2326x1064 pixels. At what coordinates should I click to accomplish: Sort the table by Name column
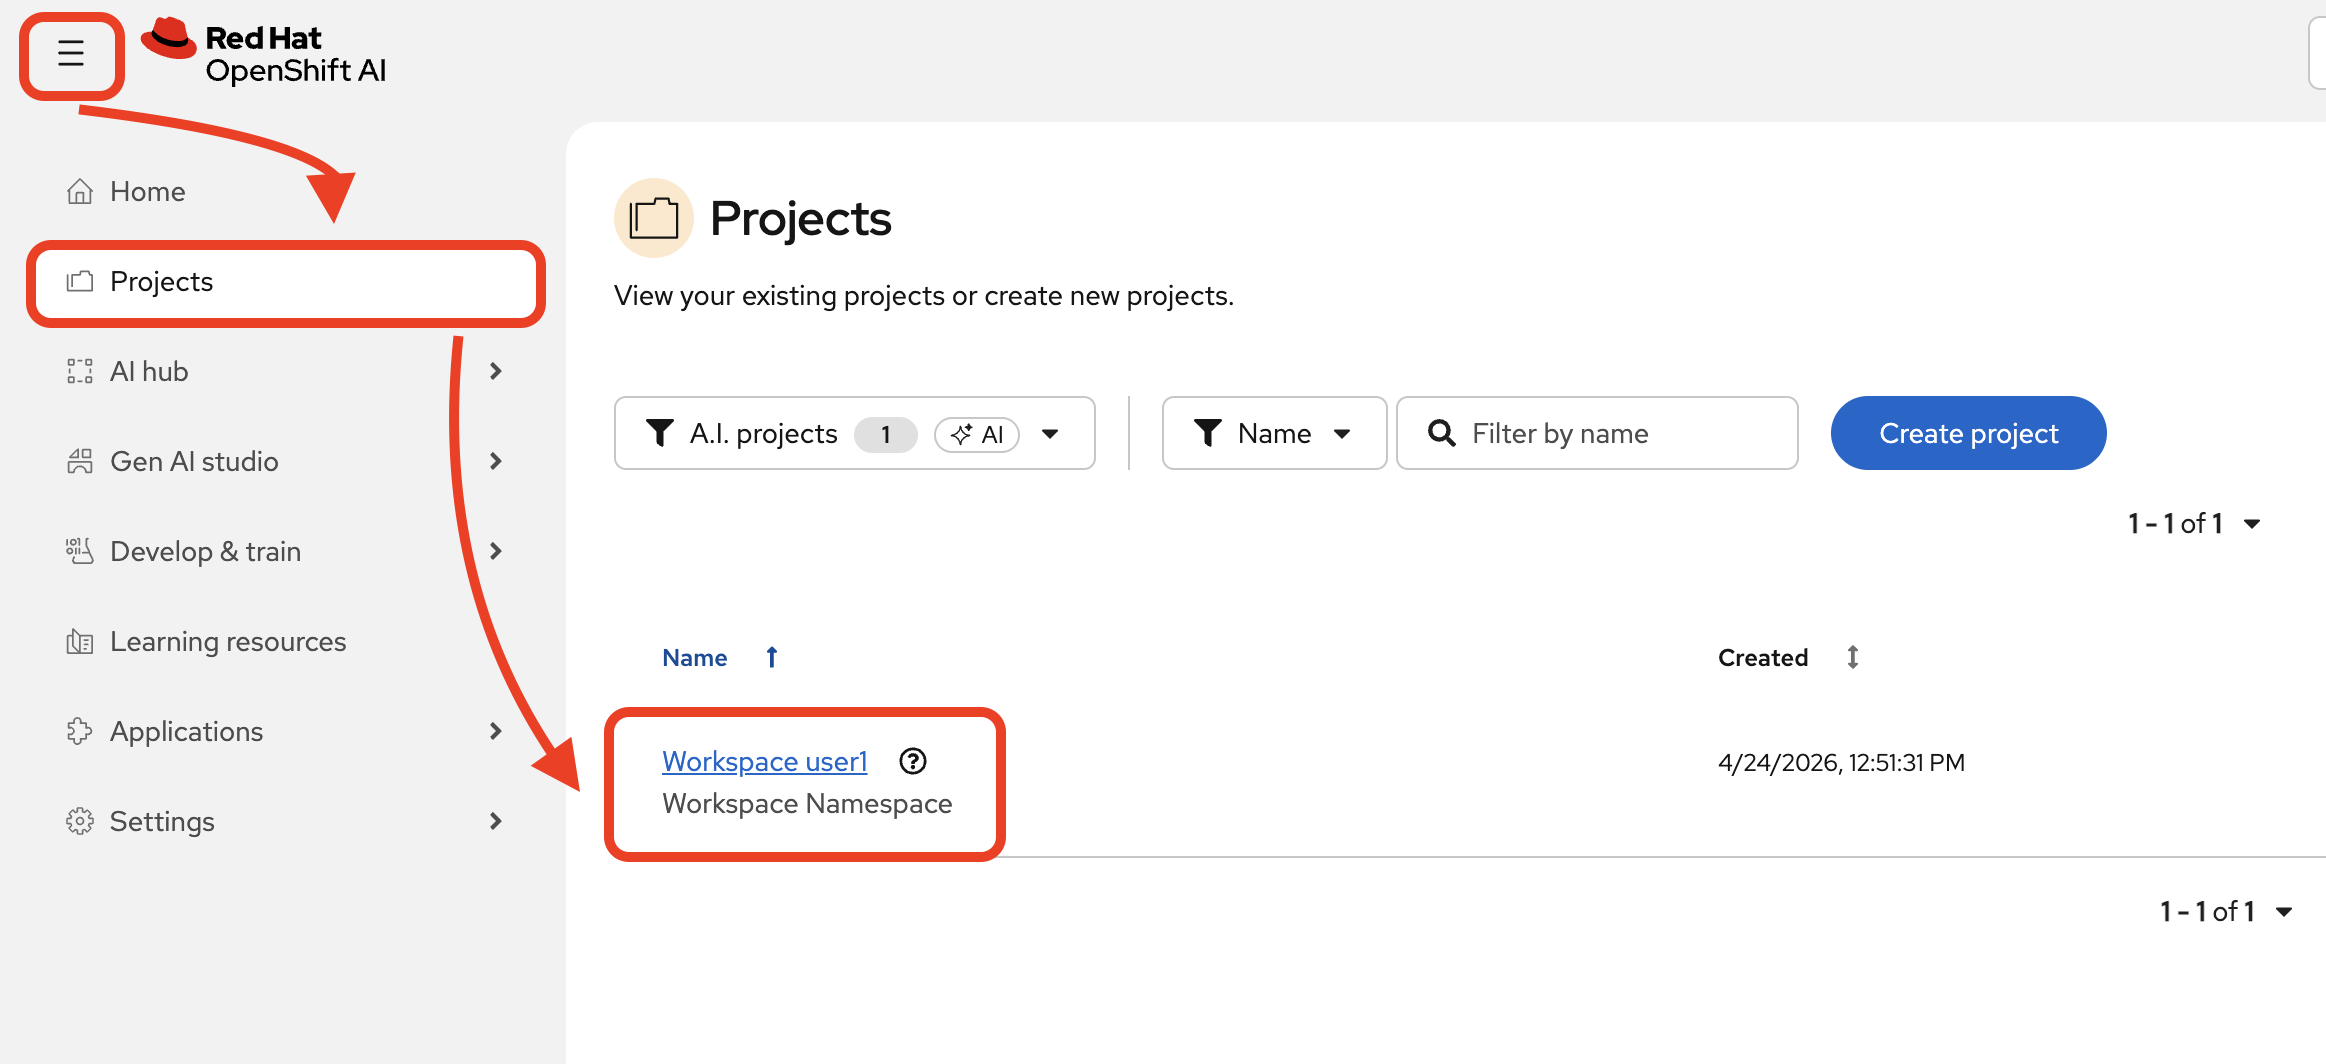720,657
